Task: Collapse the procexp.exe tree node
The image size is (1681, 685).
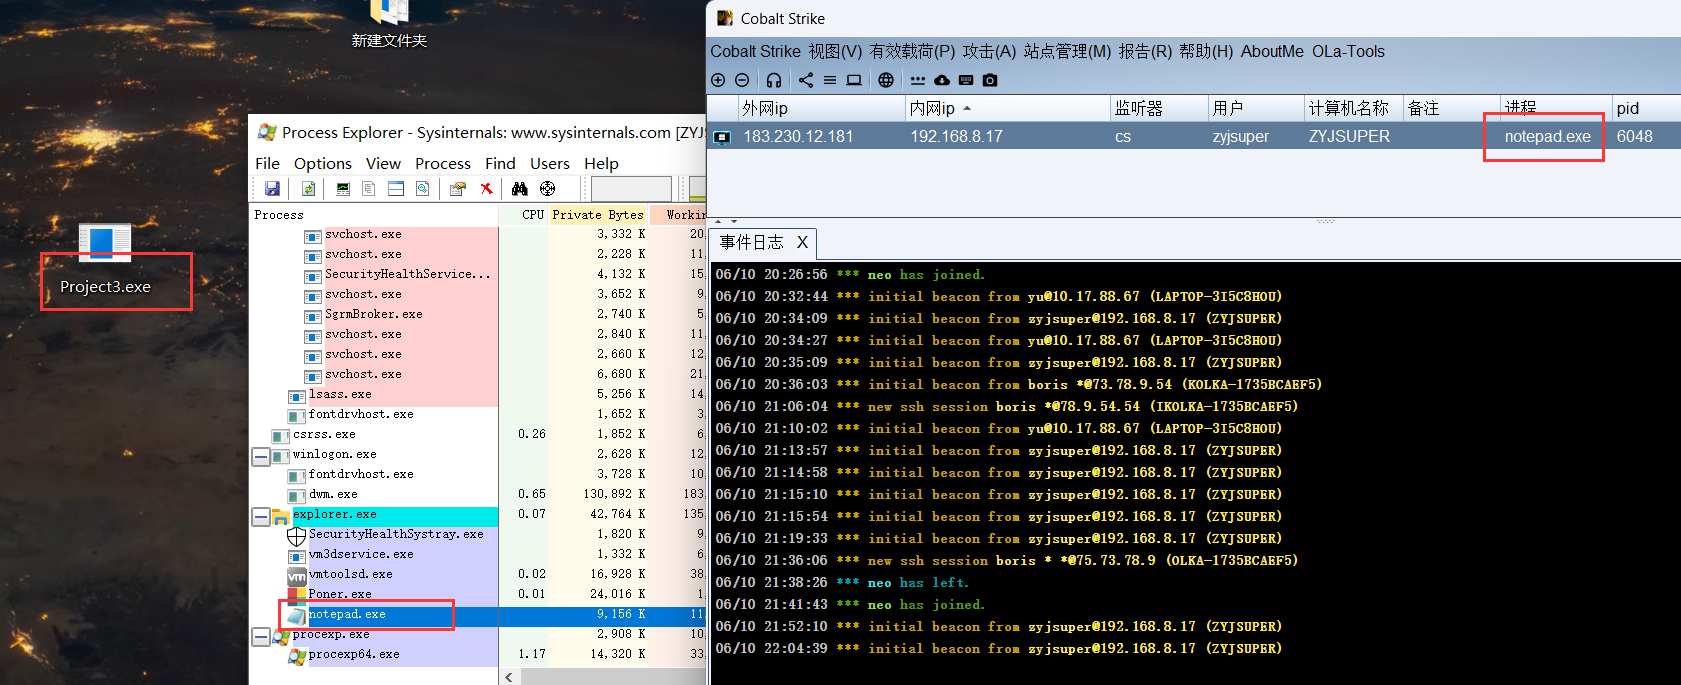Action: (x=260, y=636)
